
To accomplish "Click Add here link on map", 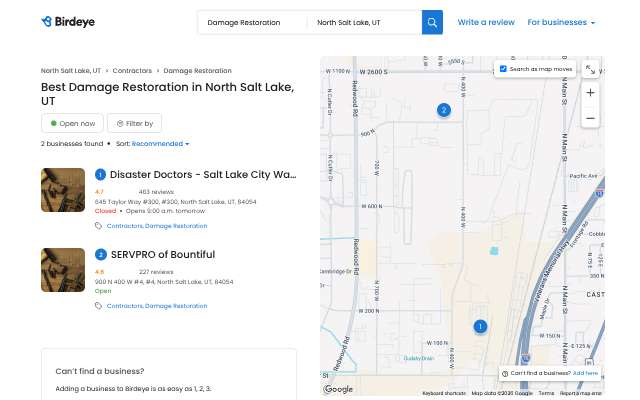I will (x=585, y=373).
